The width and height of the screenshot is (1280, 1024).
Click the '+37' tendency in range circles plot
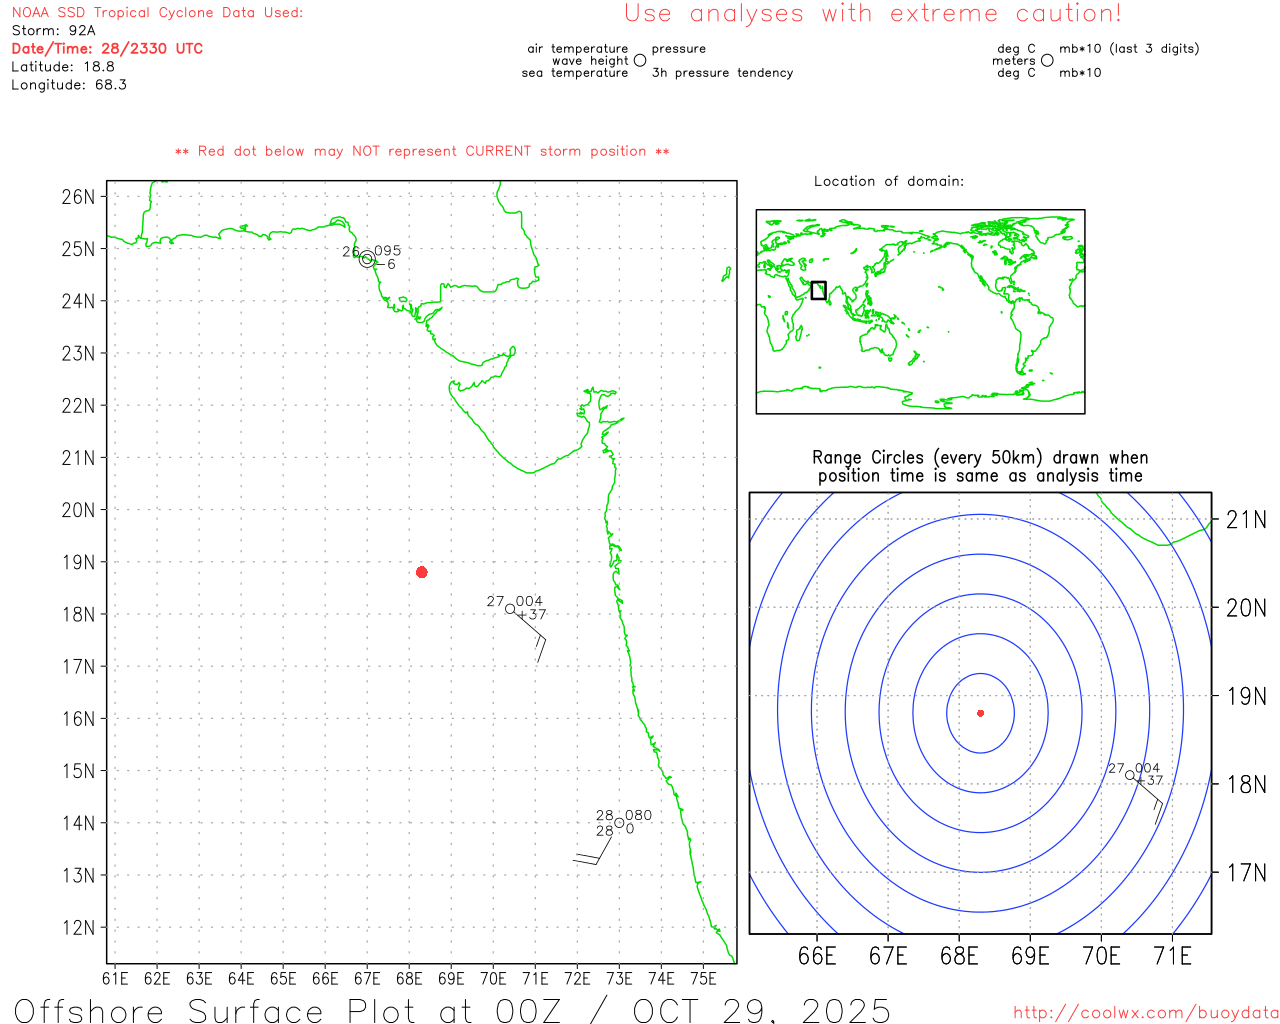pyautogui.click(x=1150, y=781)
